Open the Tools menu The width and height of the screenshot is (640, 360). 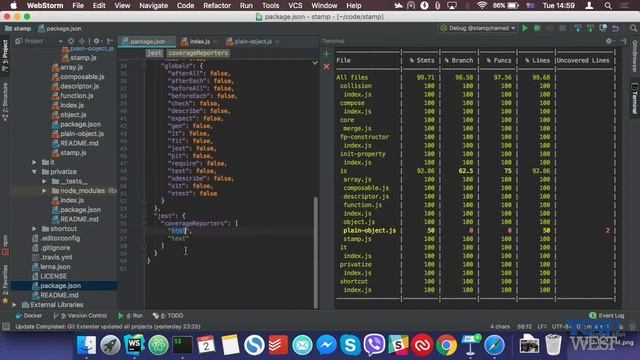270,5
